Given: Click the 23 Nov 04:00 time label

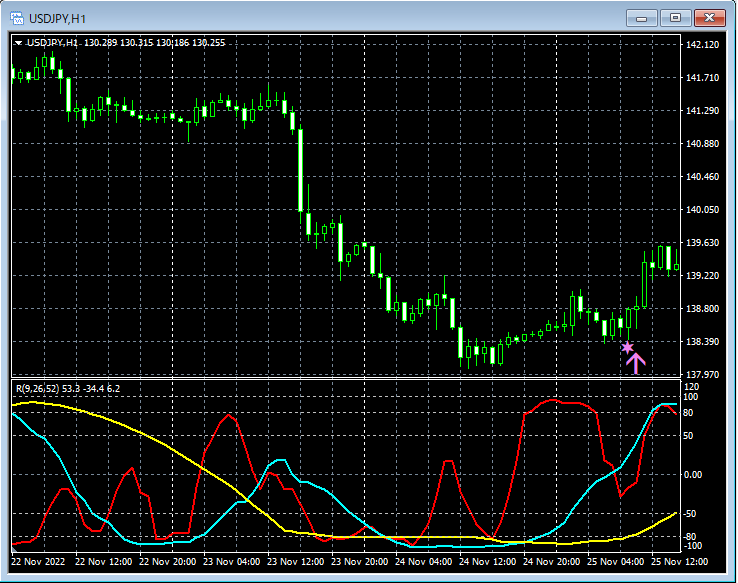Looking at the screenshot, I should coord(231,562).
